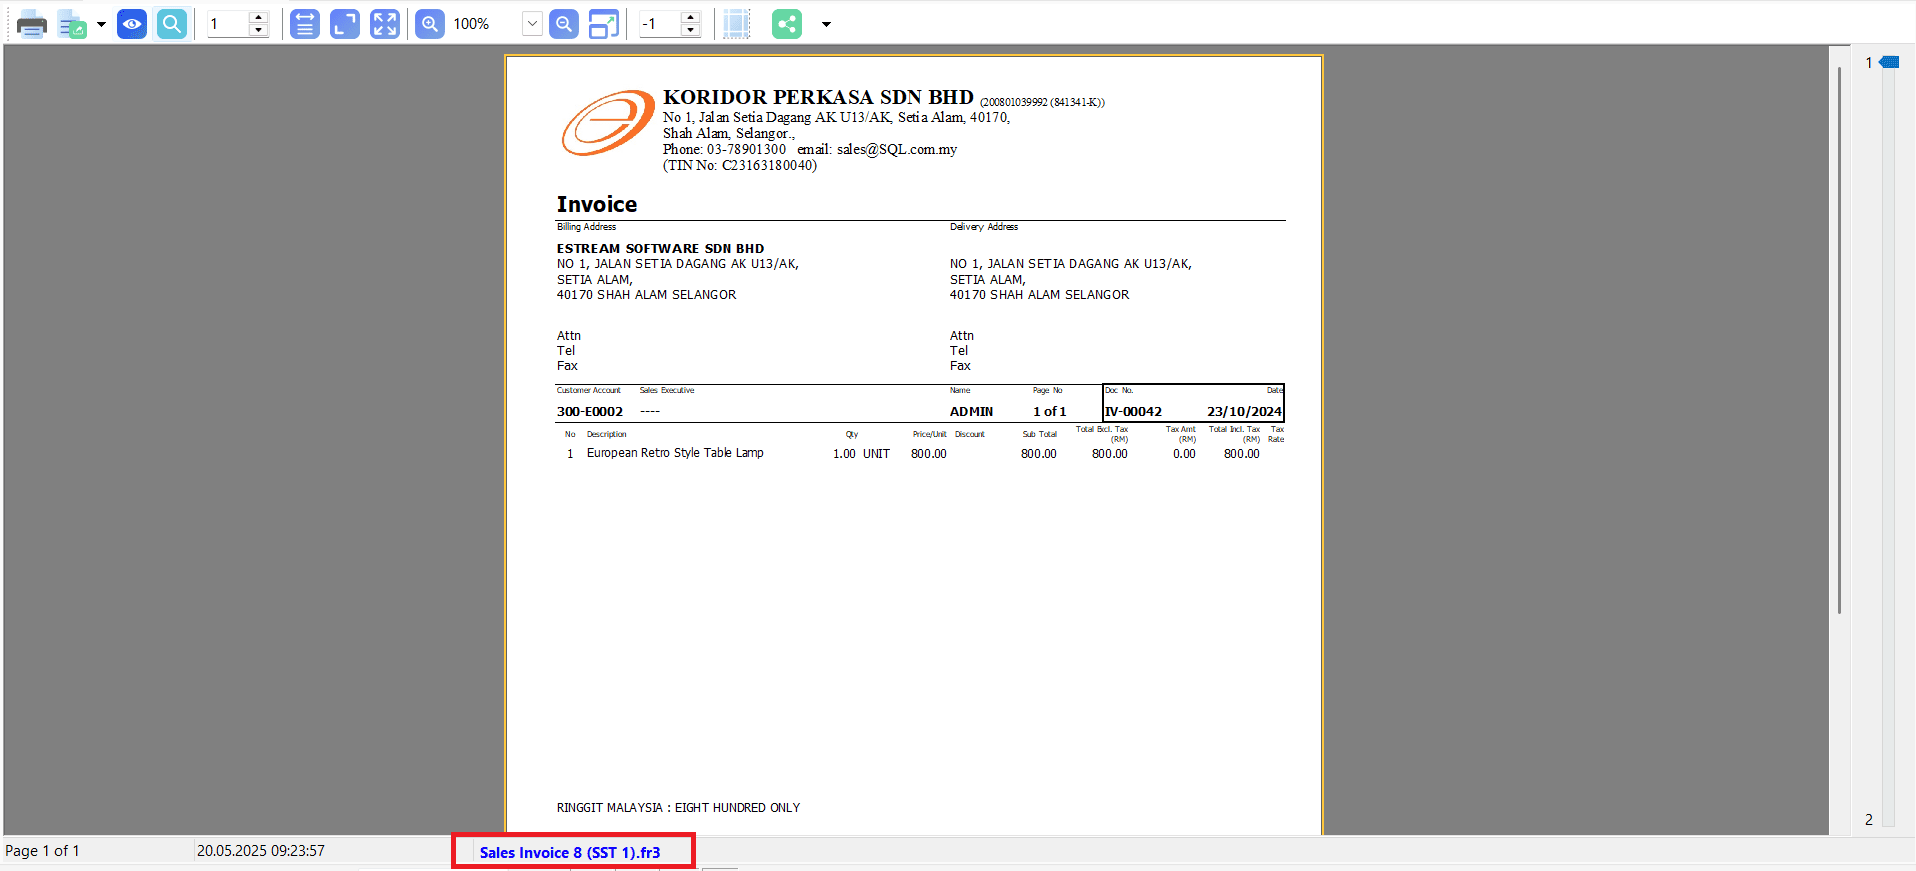Viewport: 1916px width, 871px height.
Task: Click the Fit whole page icon
Action: [345, 24]
